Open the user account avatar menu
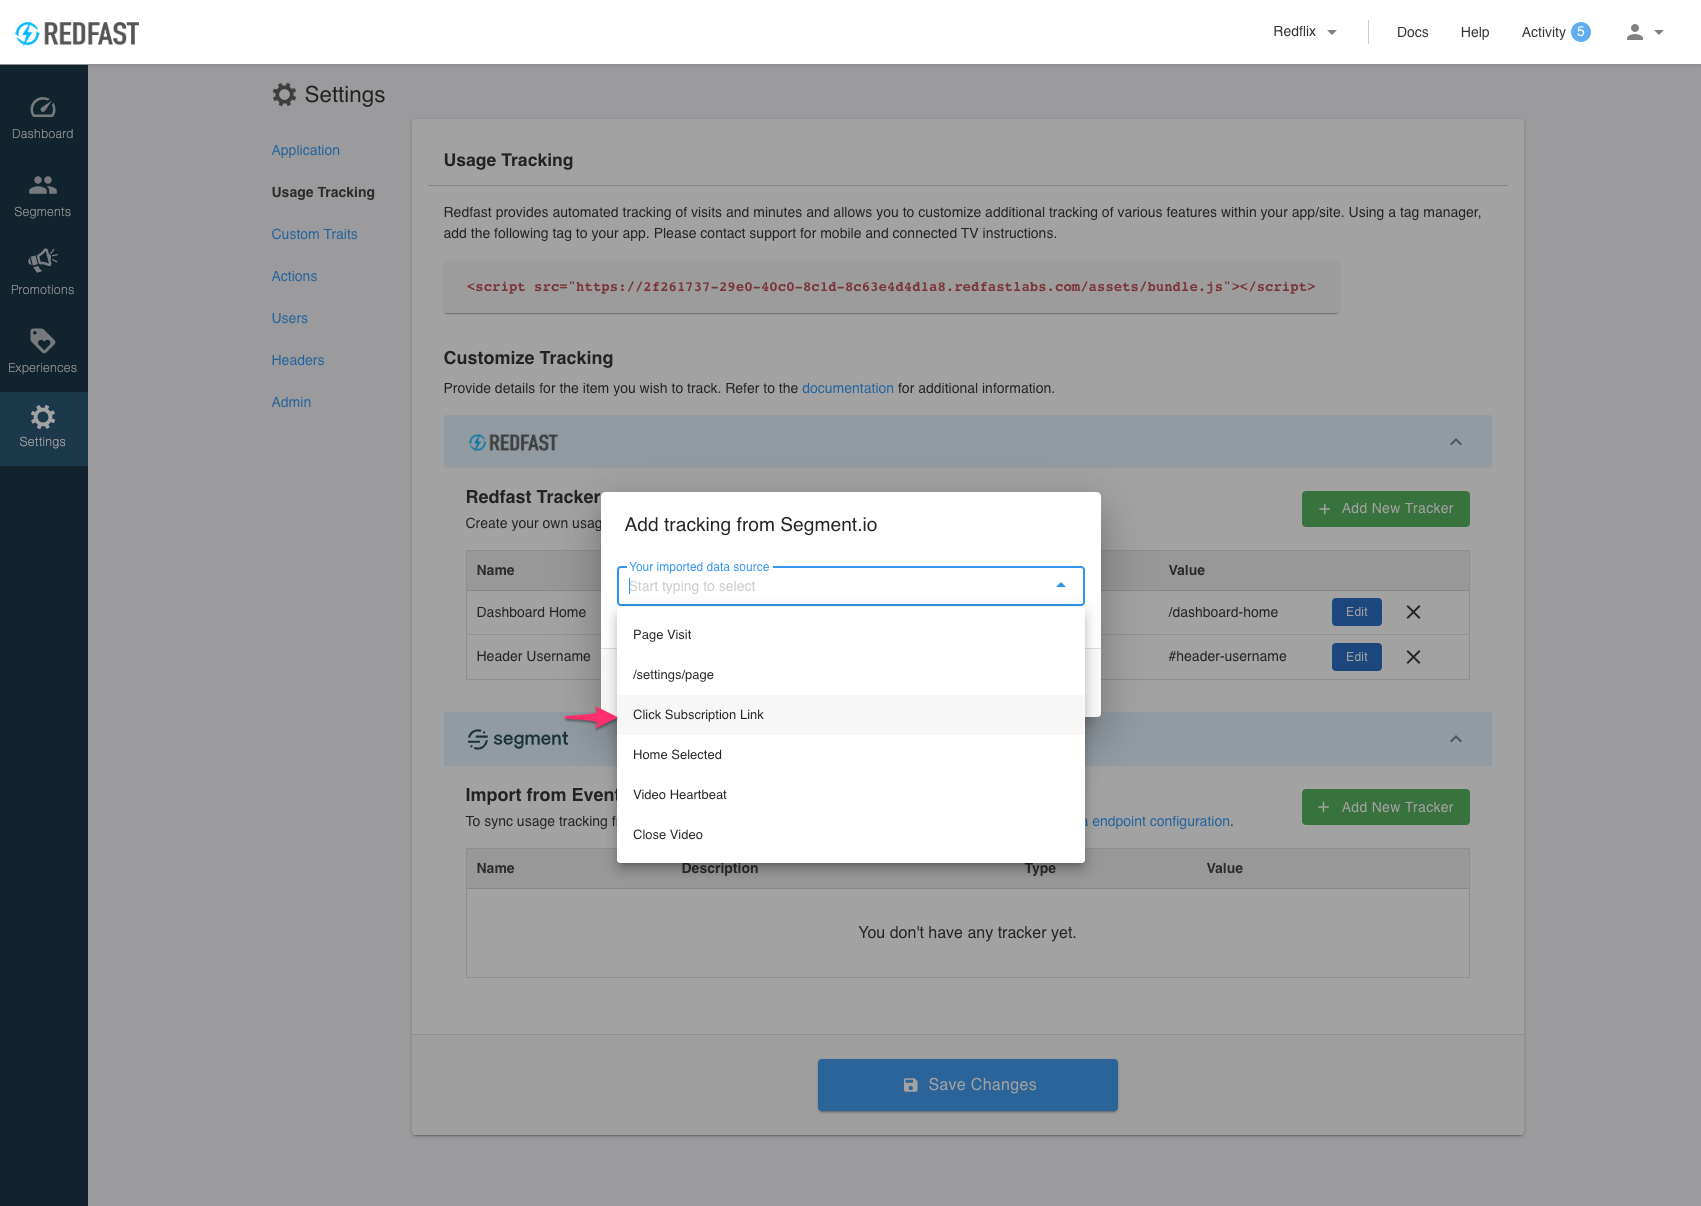The height and width of the screenshot is (1206, 1701). [1644, 32]
